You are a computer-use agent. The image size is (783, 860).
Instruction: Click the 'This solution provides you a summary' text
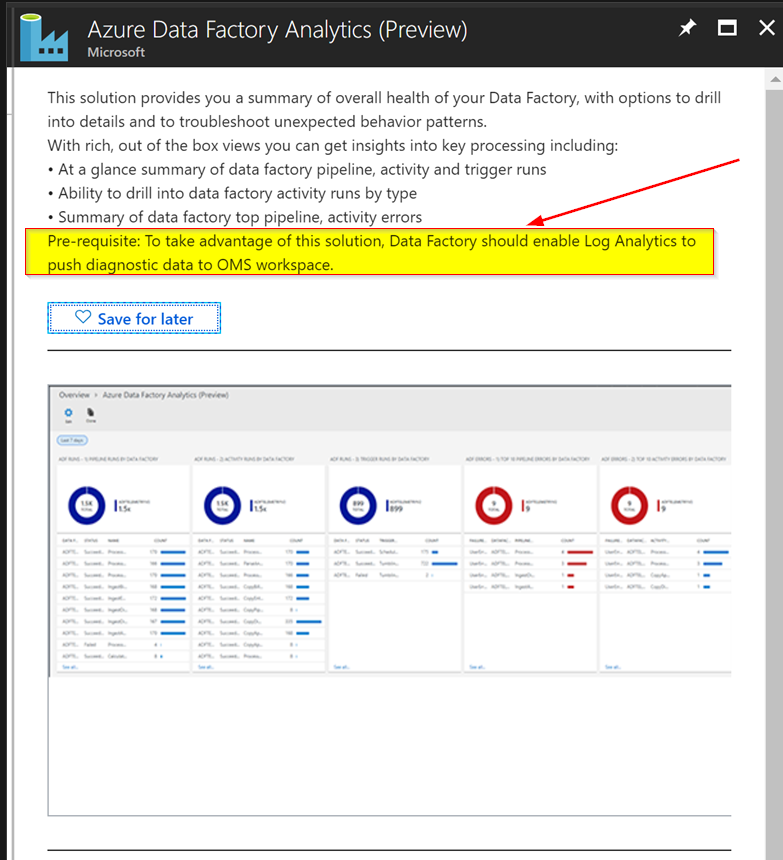(384, 110)
